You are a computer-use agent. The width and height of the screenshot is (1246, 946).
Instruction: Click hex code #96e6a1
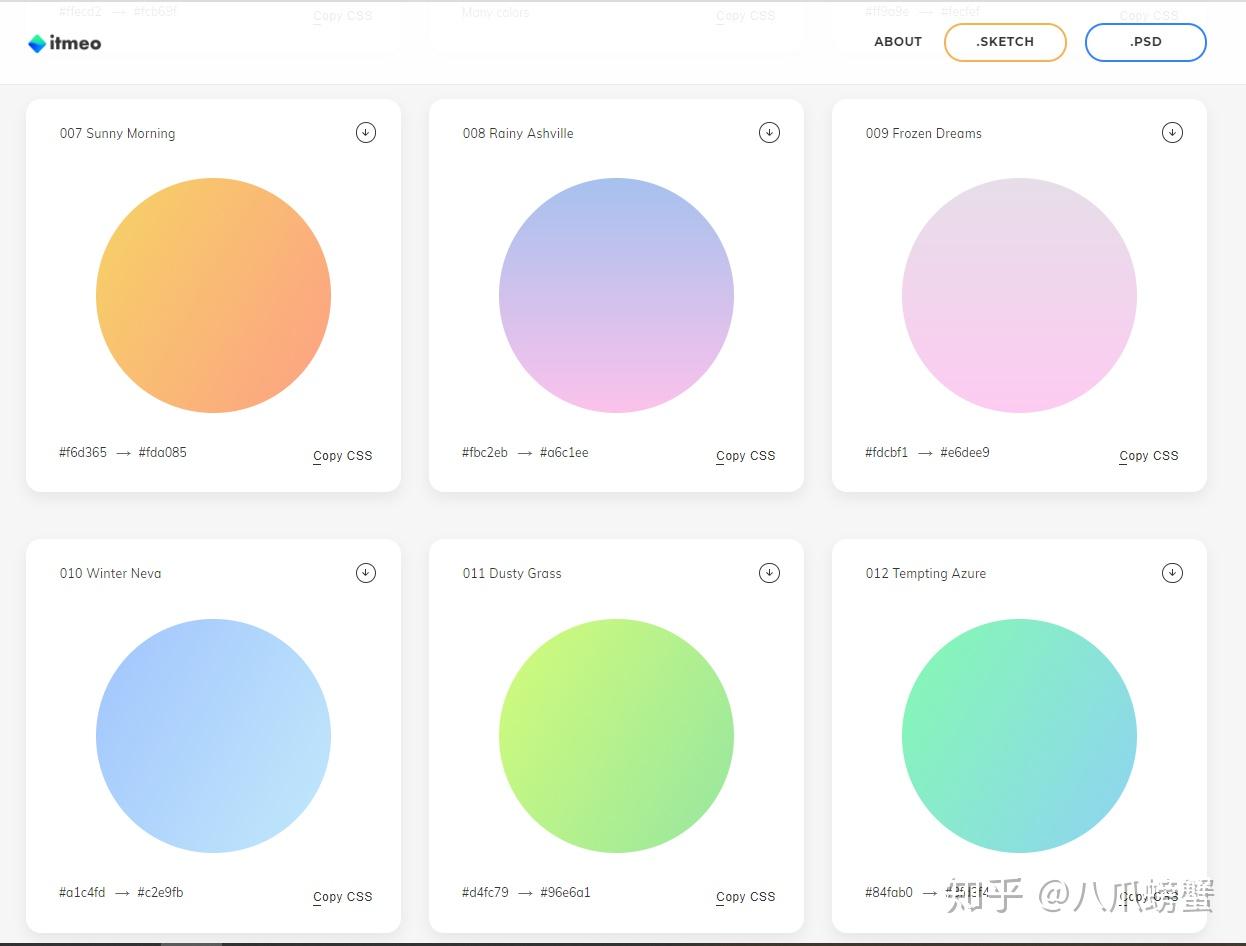coord(565,892)
